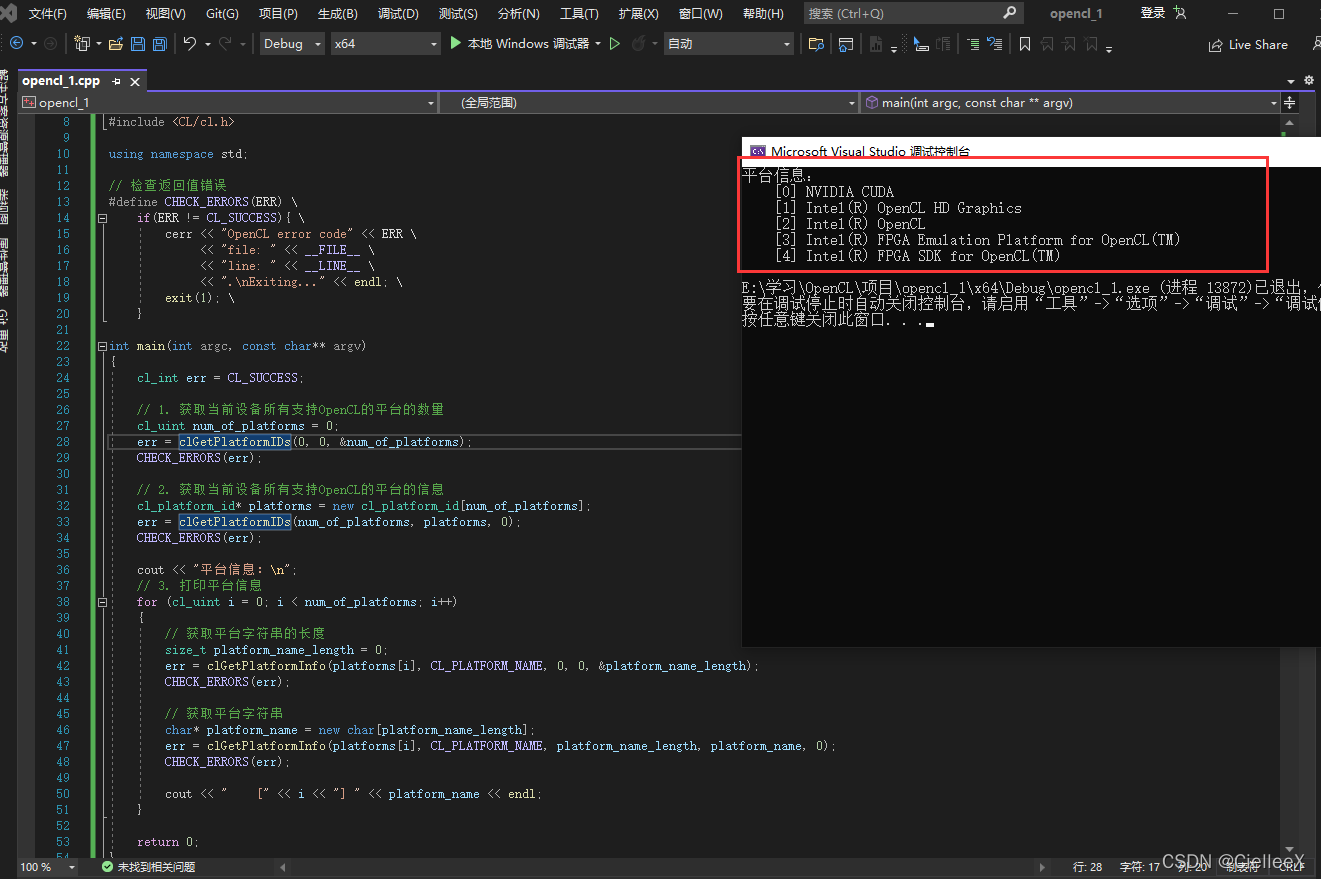This screenshot has width=1321, height=879.
Task: Click the 搜索 (Ctrl+Q) search box
Action: point(913,13)
